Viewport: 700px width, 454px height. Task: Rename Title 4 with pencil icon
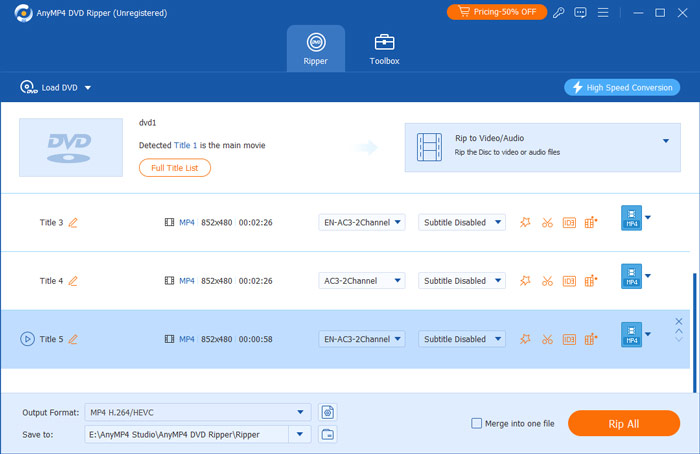coord(73,281)
